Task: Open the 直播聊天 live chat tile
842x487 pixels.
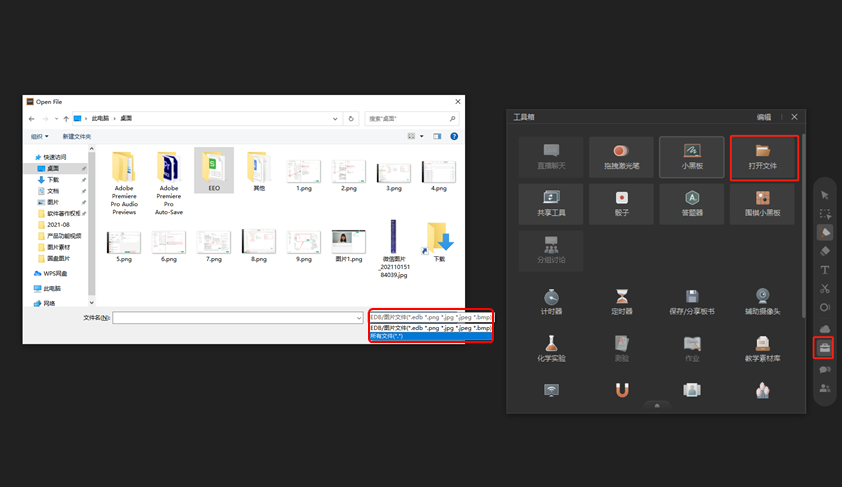Action: pyautogui.click(x=551, y=157)
